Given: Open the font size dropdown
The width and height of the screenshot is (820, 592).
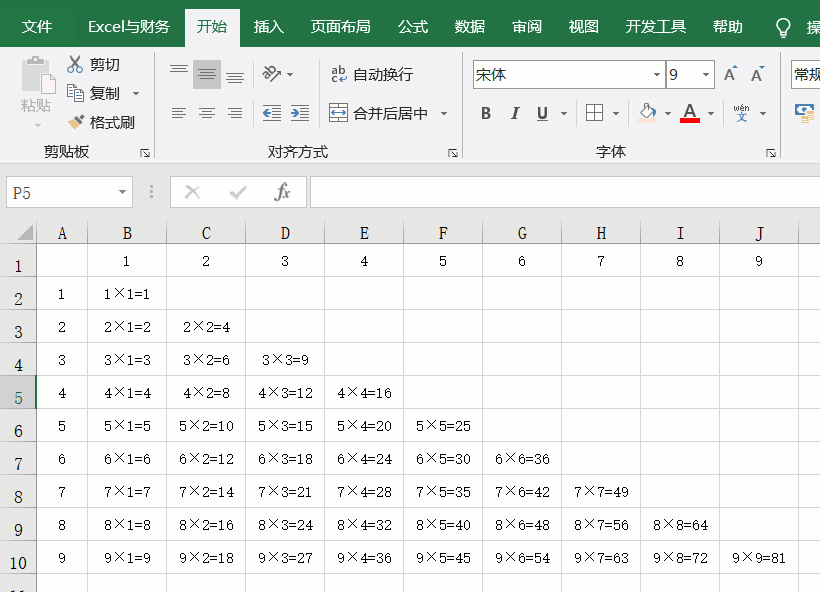Looking at the screenshot, I should (x=705, y=74).
